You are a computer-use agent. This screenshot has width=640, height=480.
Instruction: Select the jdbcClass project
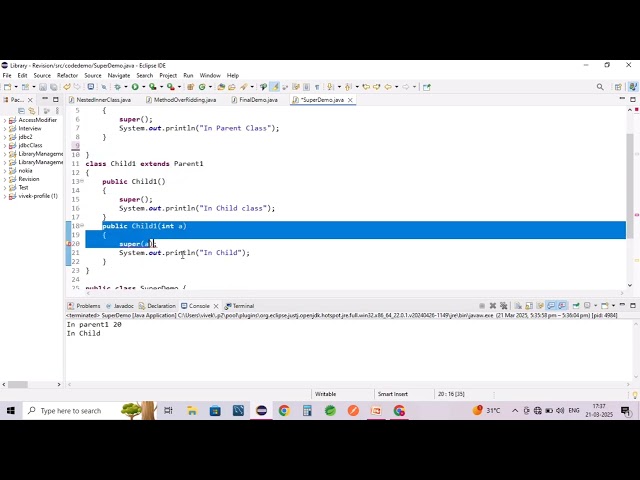pos(30,145)
